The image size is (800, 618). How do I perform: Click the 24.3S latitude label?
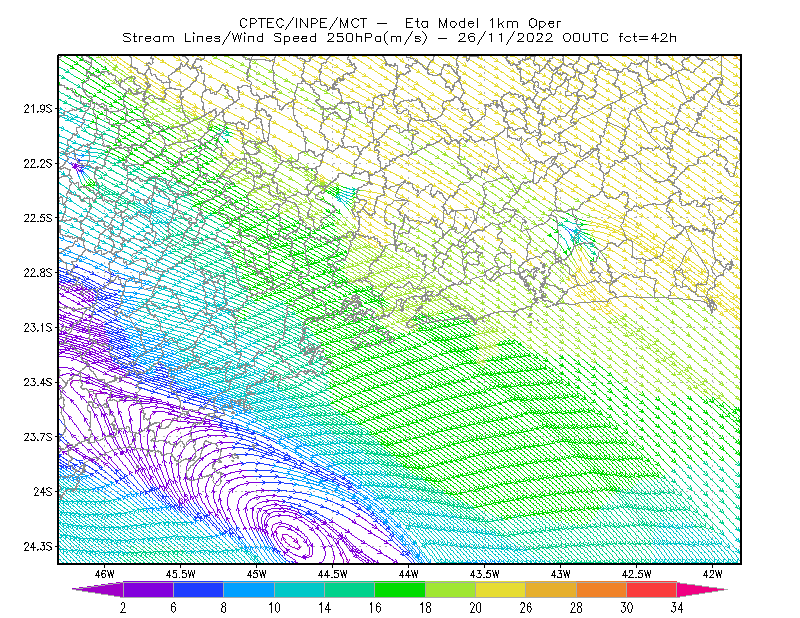click(37, 547)
